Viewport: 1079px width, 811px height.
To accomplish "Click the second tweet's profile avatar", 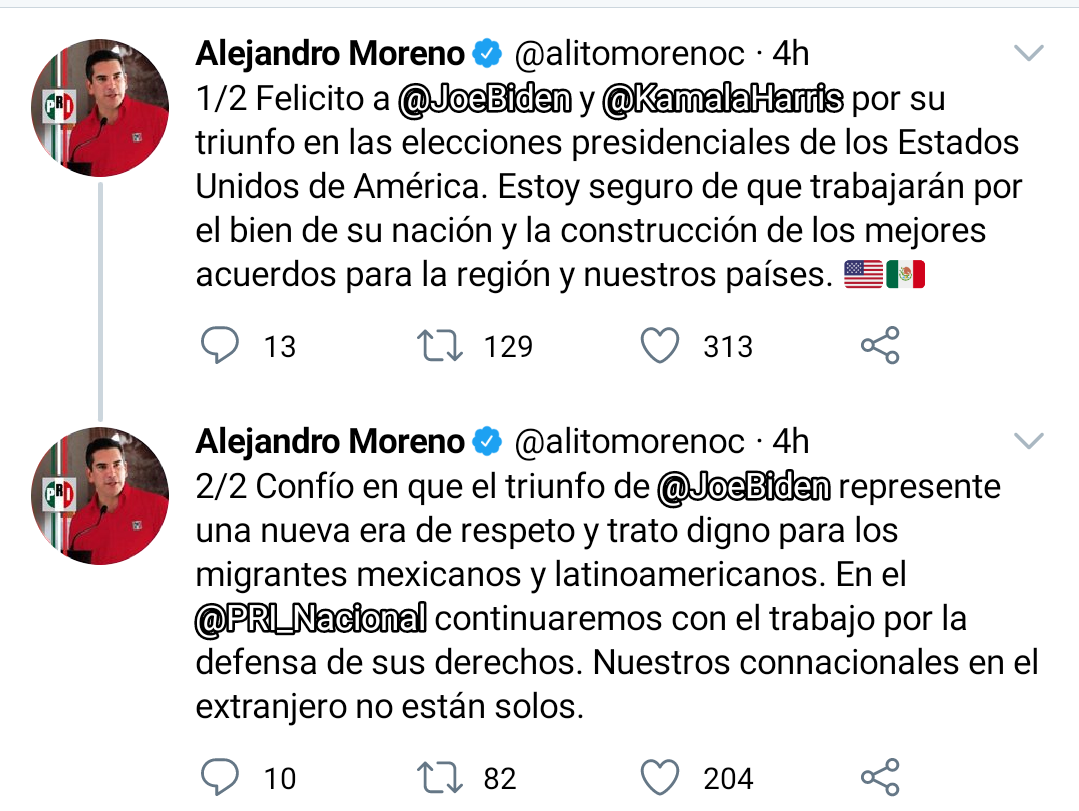I will click(102, 494).
